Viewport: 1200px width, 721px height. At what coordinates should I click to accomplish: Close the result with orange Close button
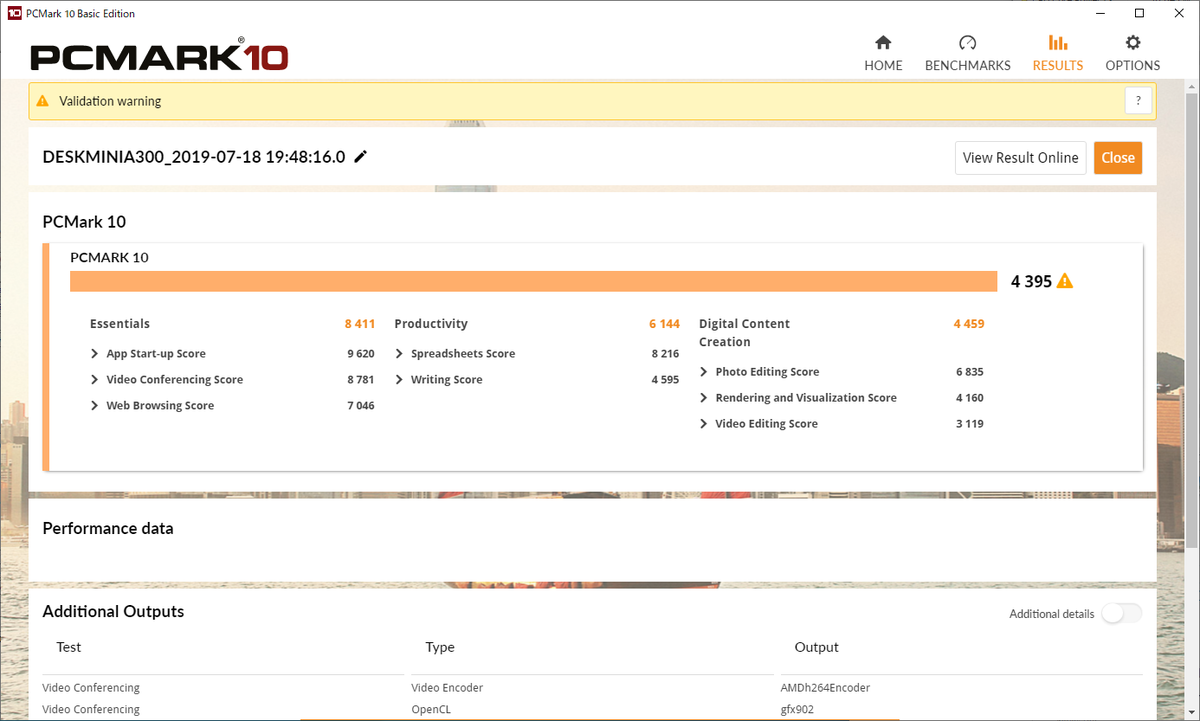1118,157
